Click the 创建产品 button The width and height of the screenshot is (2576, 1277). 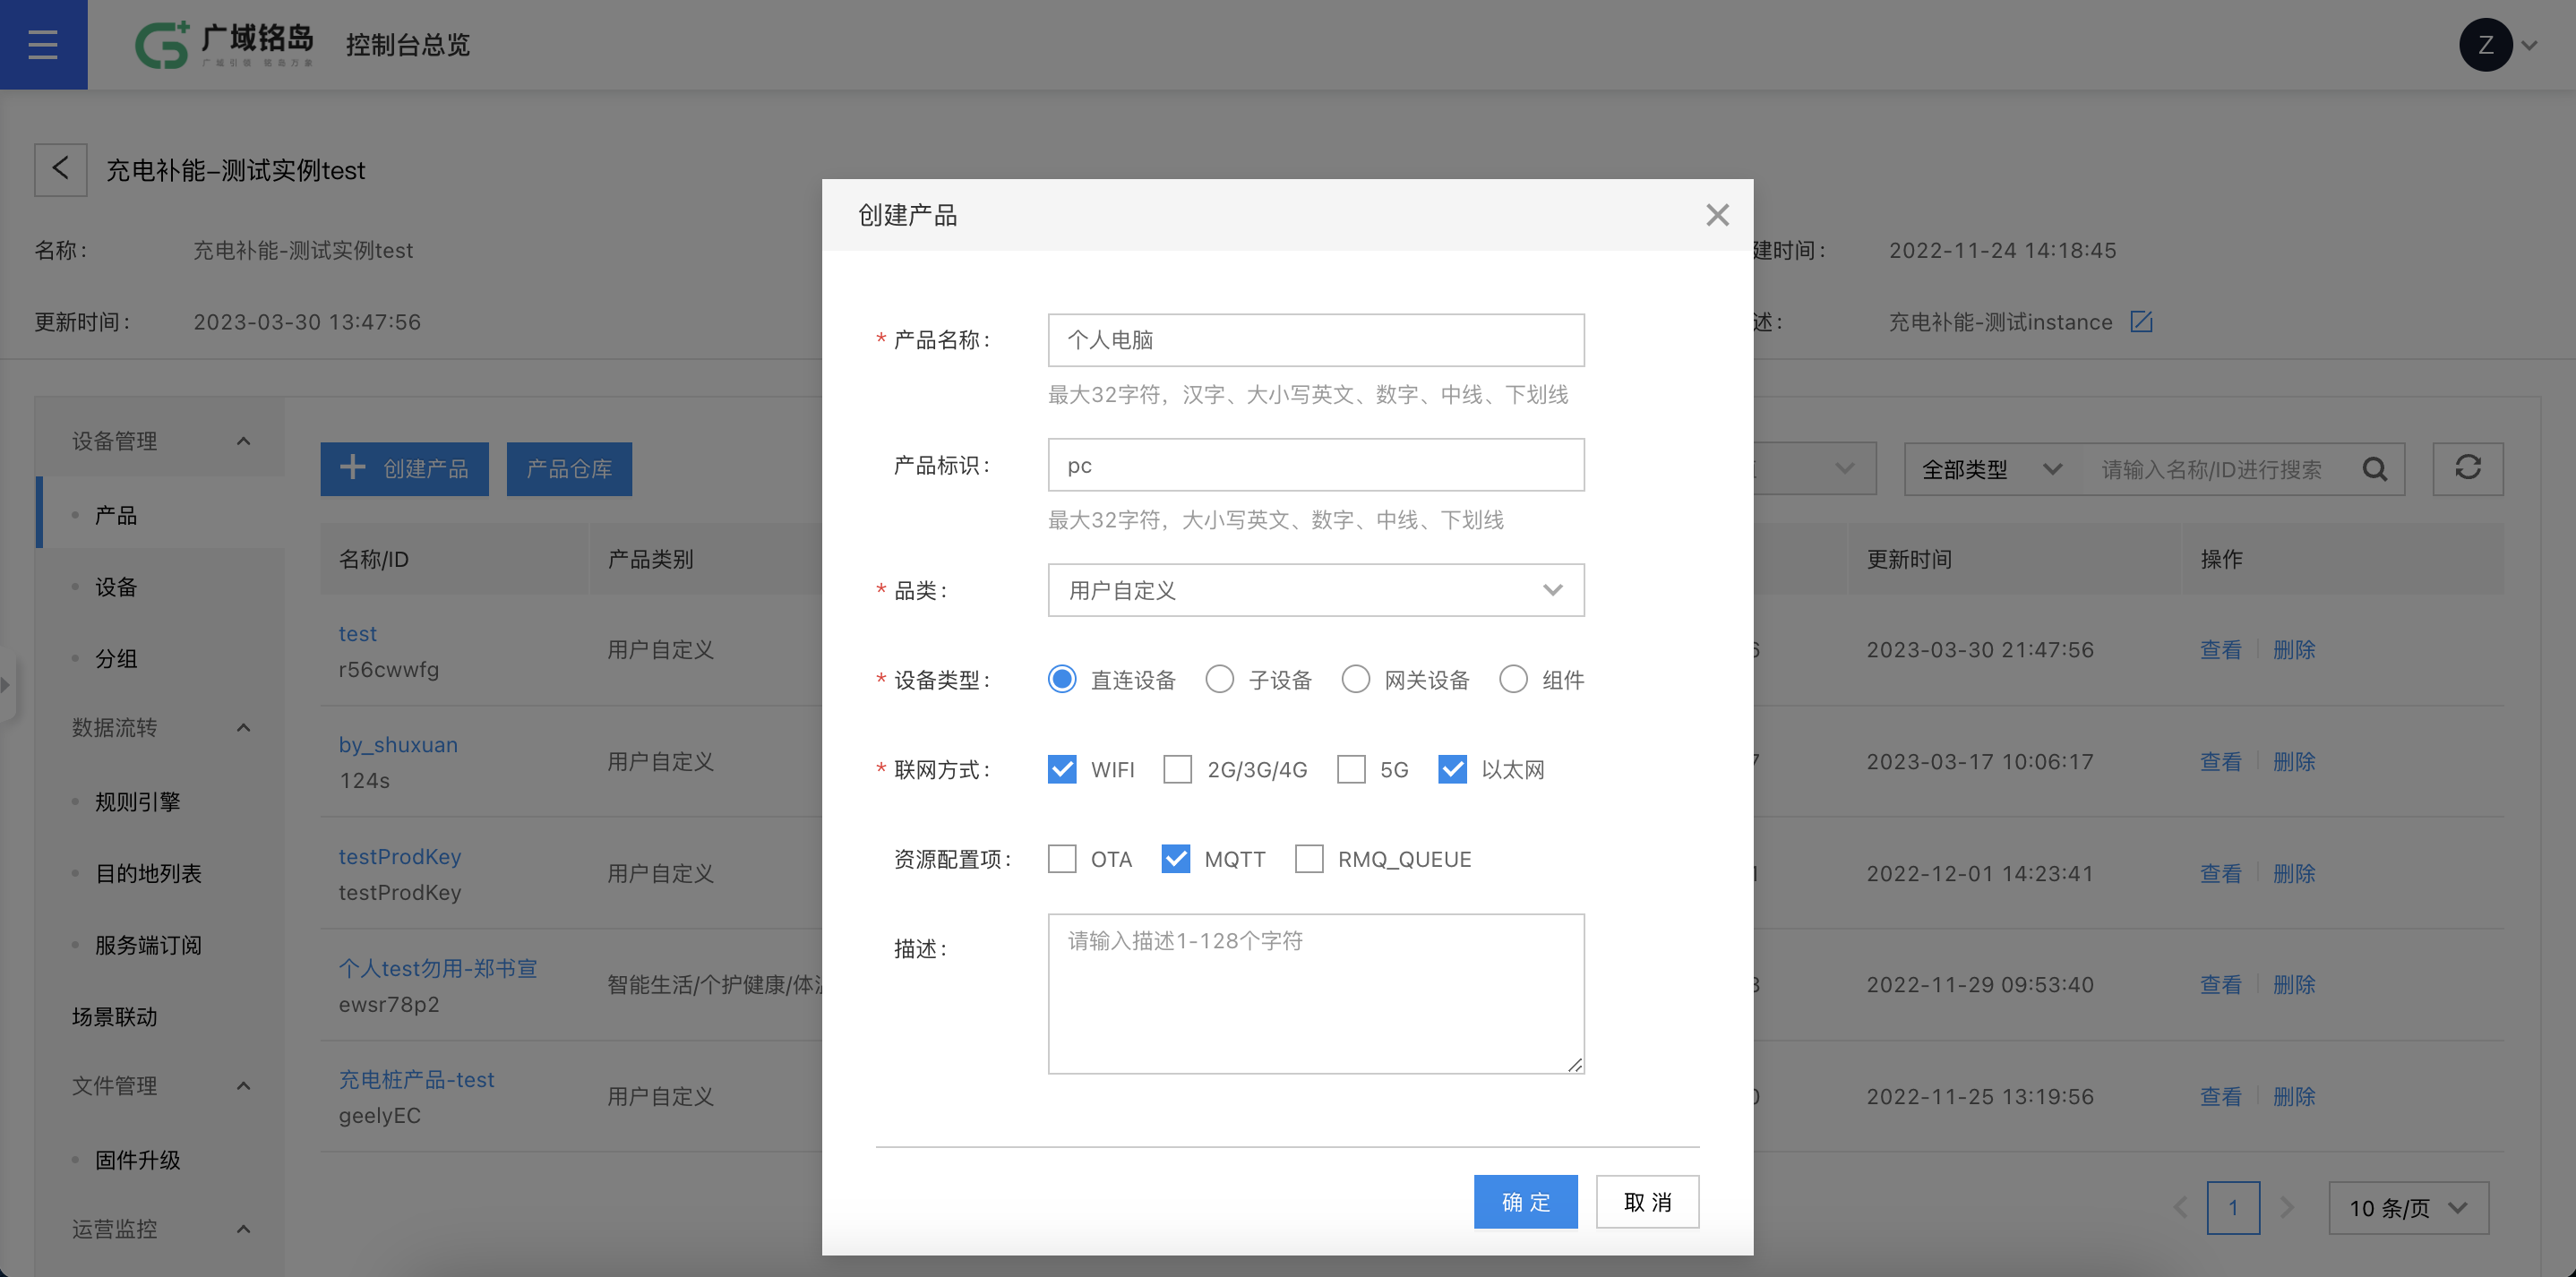point(404,468)
